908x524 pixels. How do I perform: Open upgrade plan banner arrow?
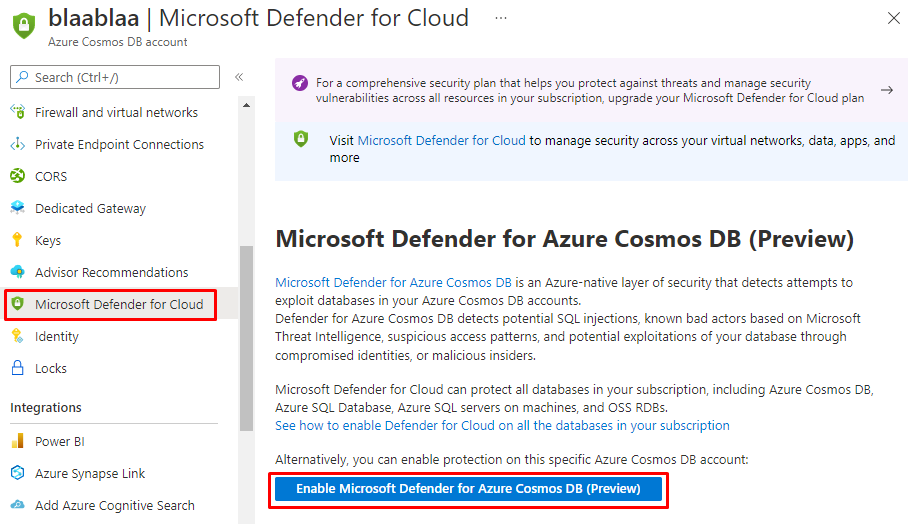click(x=886, y=90)
